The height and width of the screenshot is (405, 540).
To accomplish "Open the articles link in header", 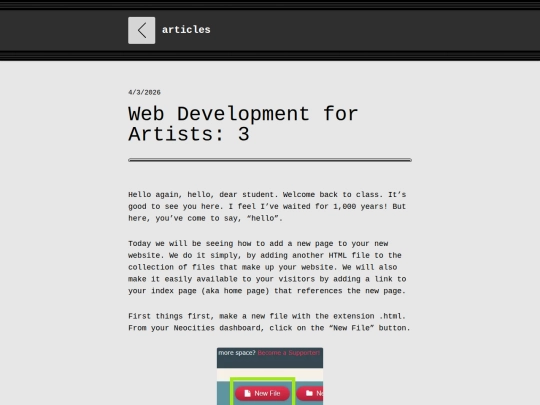I will (186, 30).
